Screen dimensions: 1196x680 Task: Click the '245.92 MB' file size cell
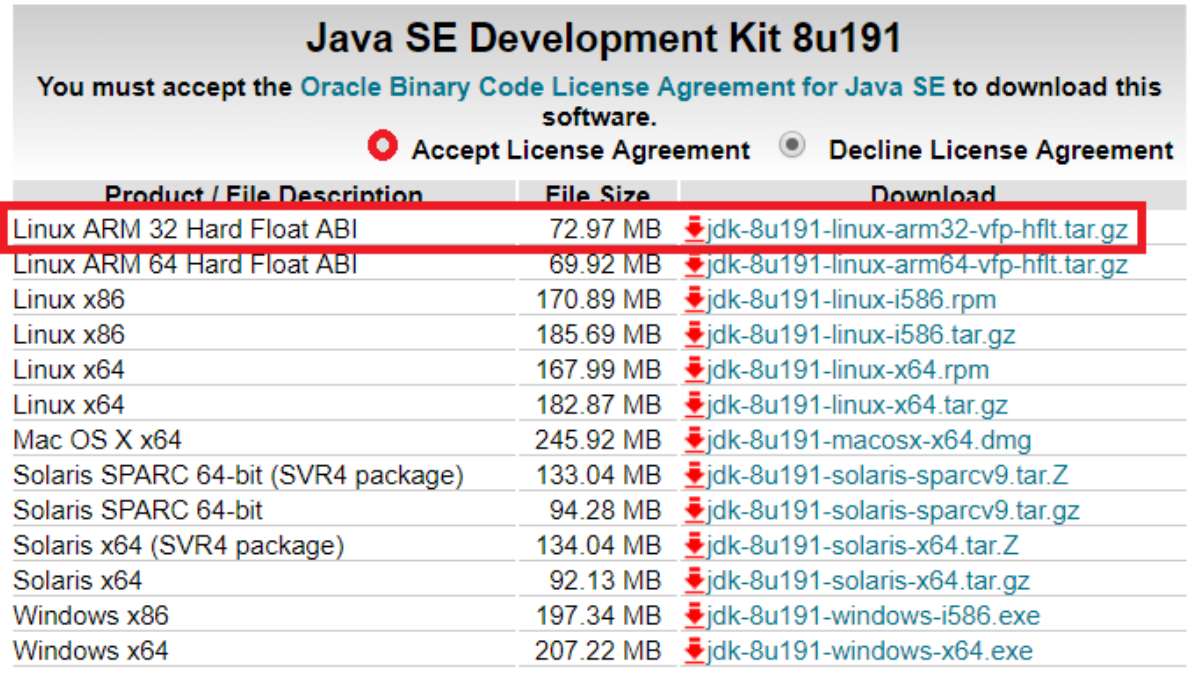598,440
